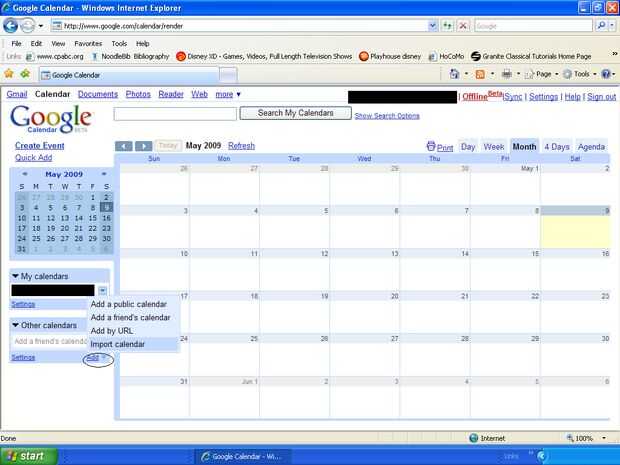
Task: Click the Sign out link
Action: tap(601, 97)
